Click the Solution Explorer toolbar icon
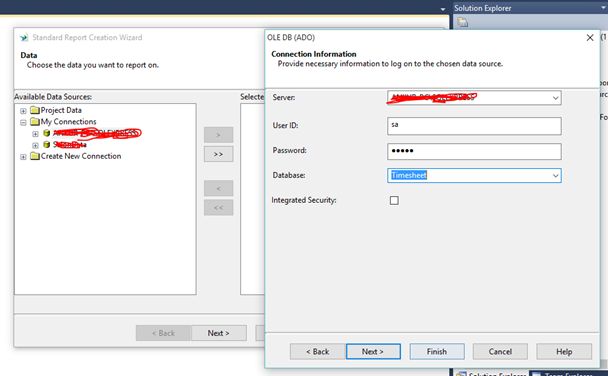The width and height of the screenshot is (608, 376). click(x=462, y=22)
